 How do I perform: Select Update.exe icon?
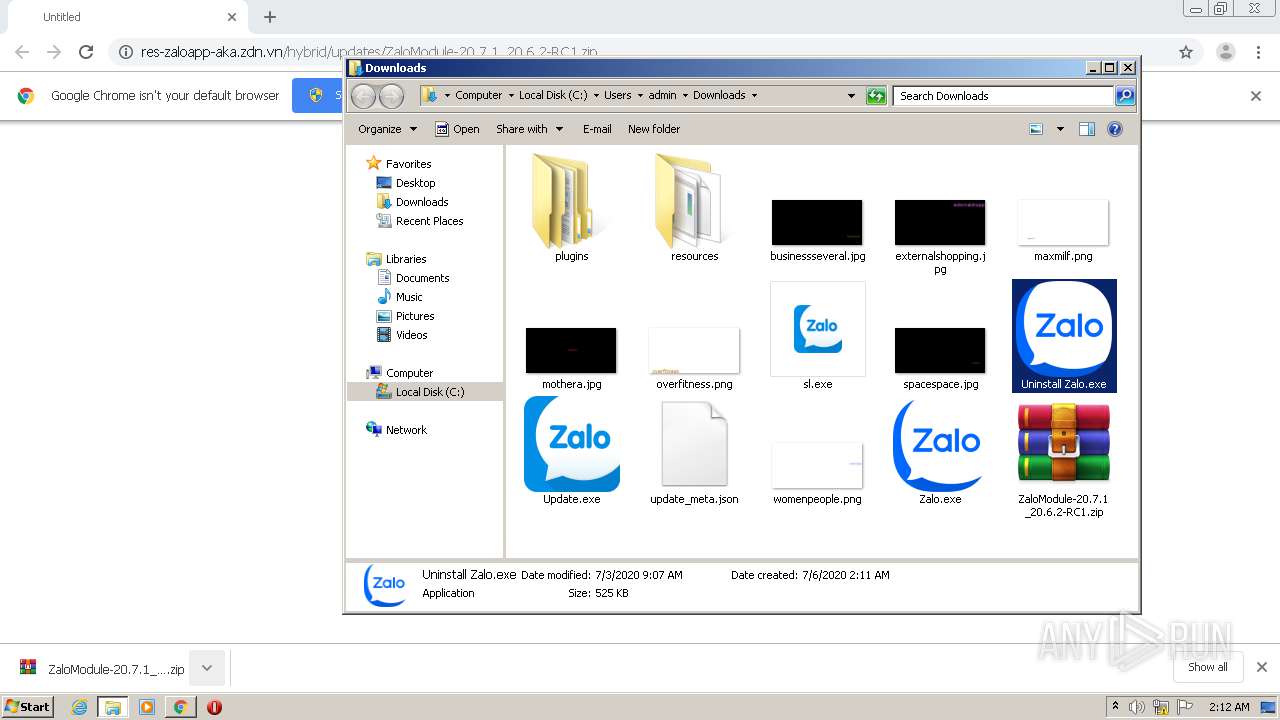click(x=571, y=444)
